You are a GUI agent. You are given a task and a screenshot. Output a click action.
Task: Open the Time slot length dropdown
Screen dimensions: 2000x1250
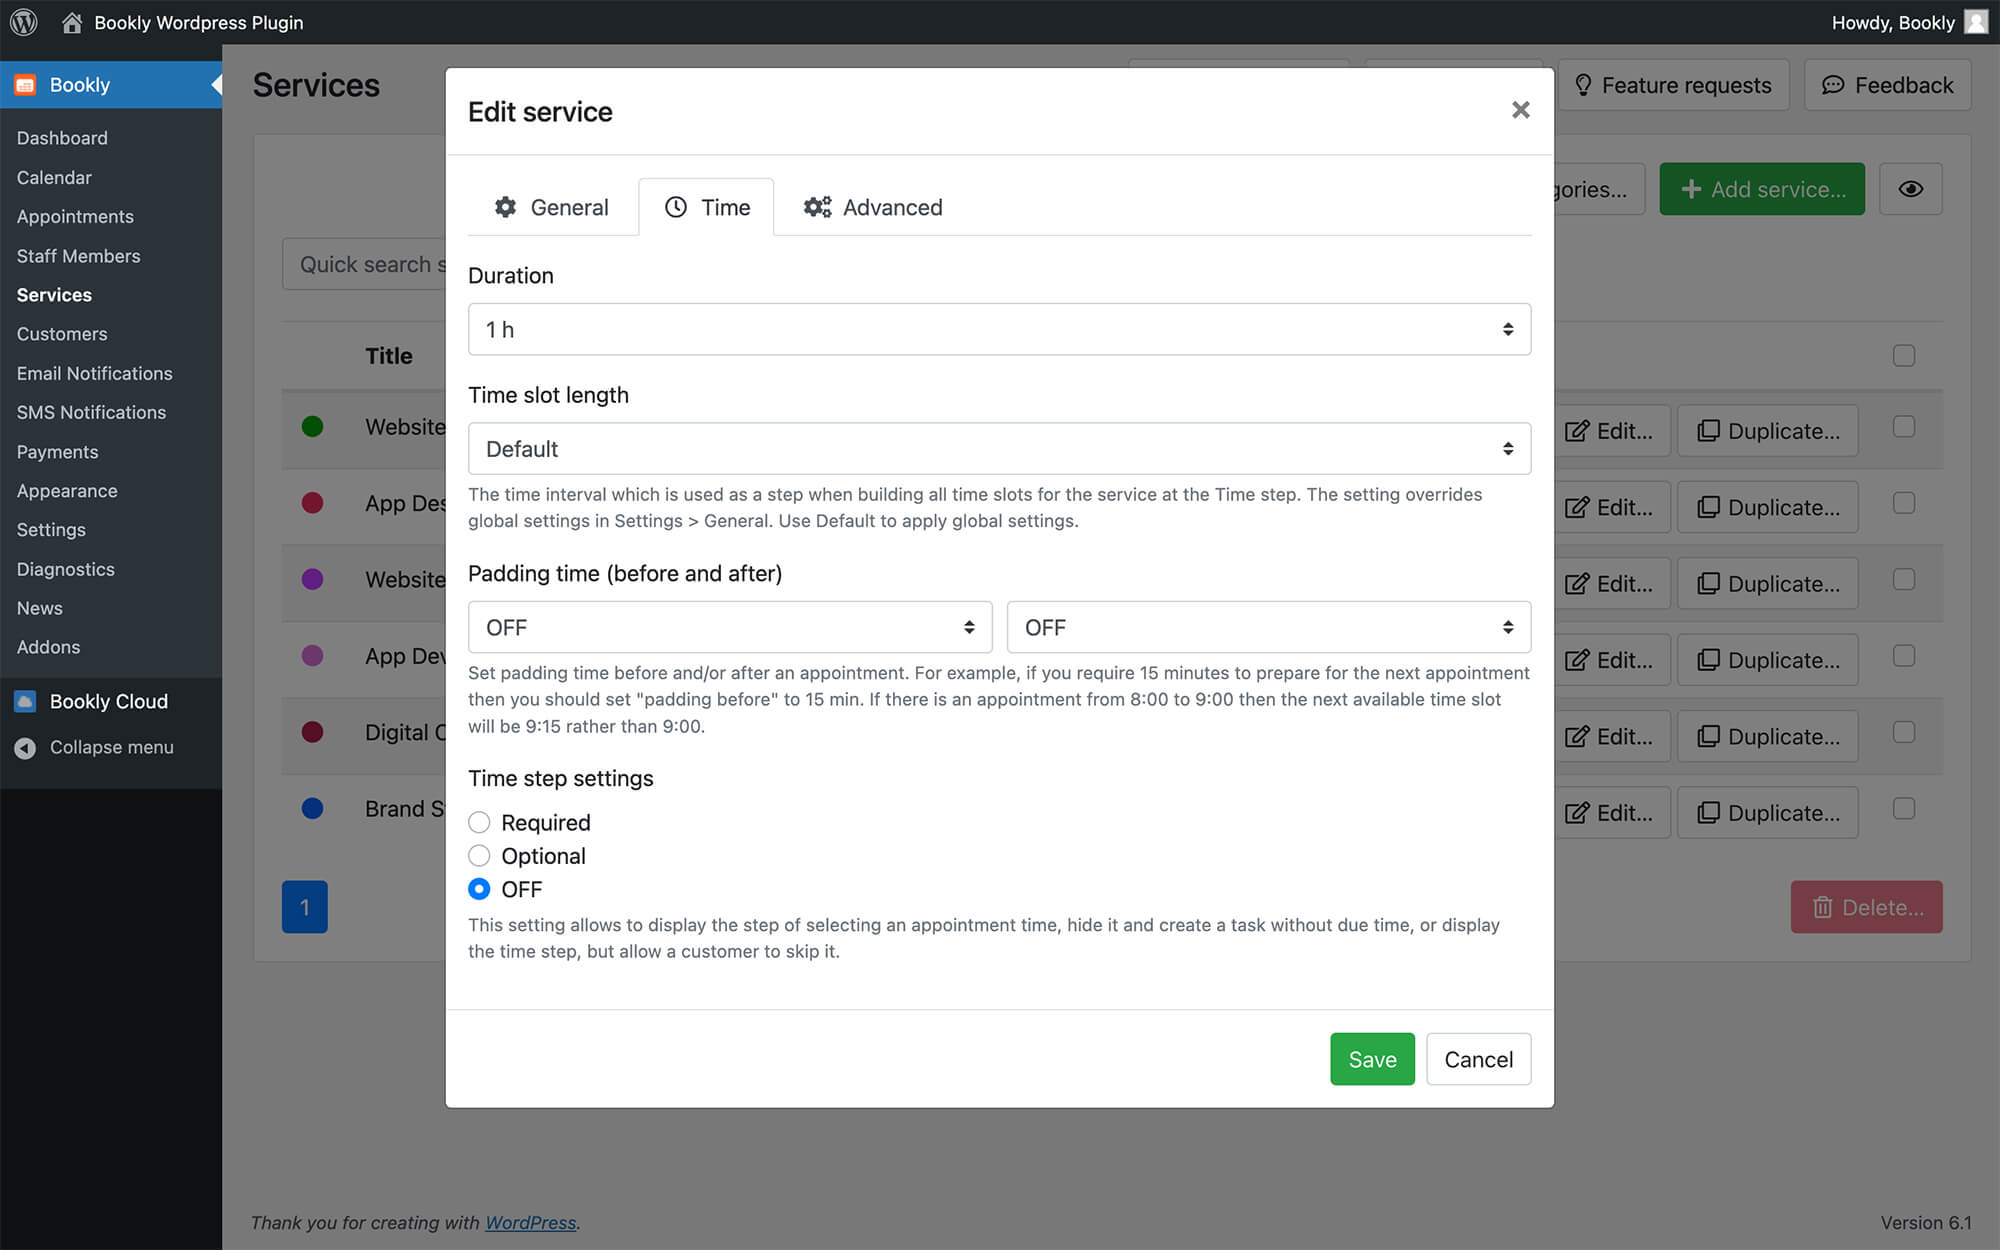pyautogui.click(x=999, y=448)
